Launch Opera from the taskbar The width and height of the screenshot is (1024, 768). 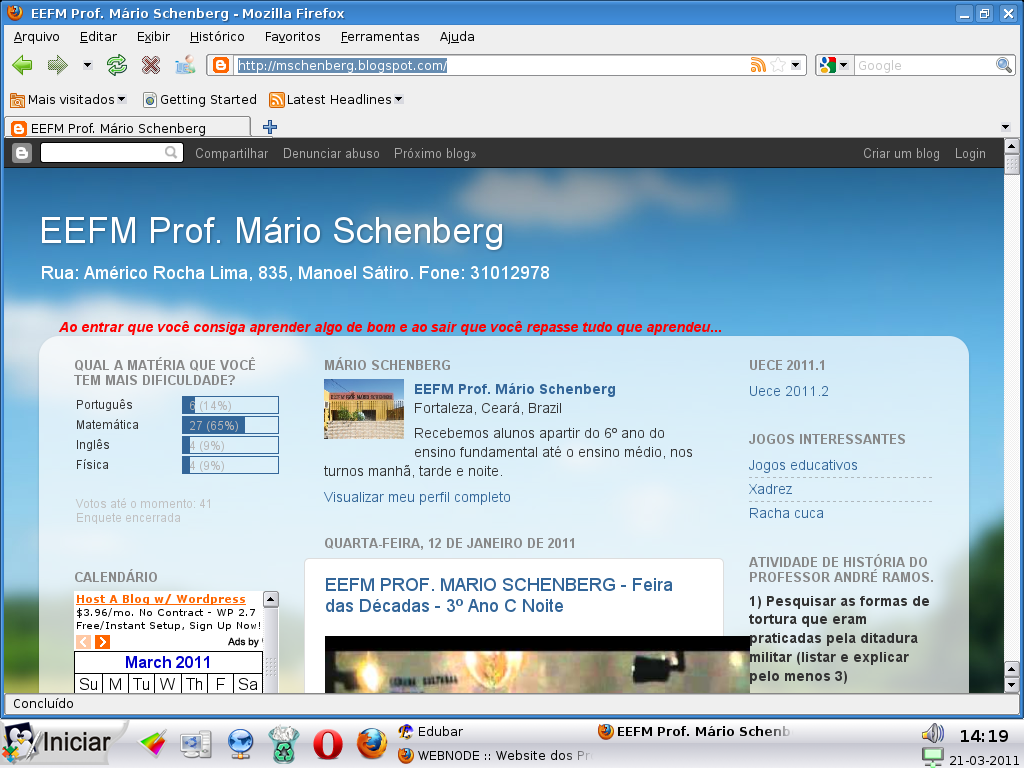pyautogui.click(x=327, y=743)
